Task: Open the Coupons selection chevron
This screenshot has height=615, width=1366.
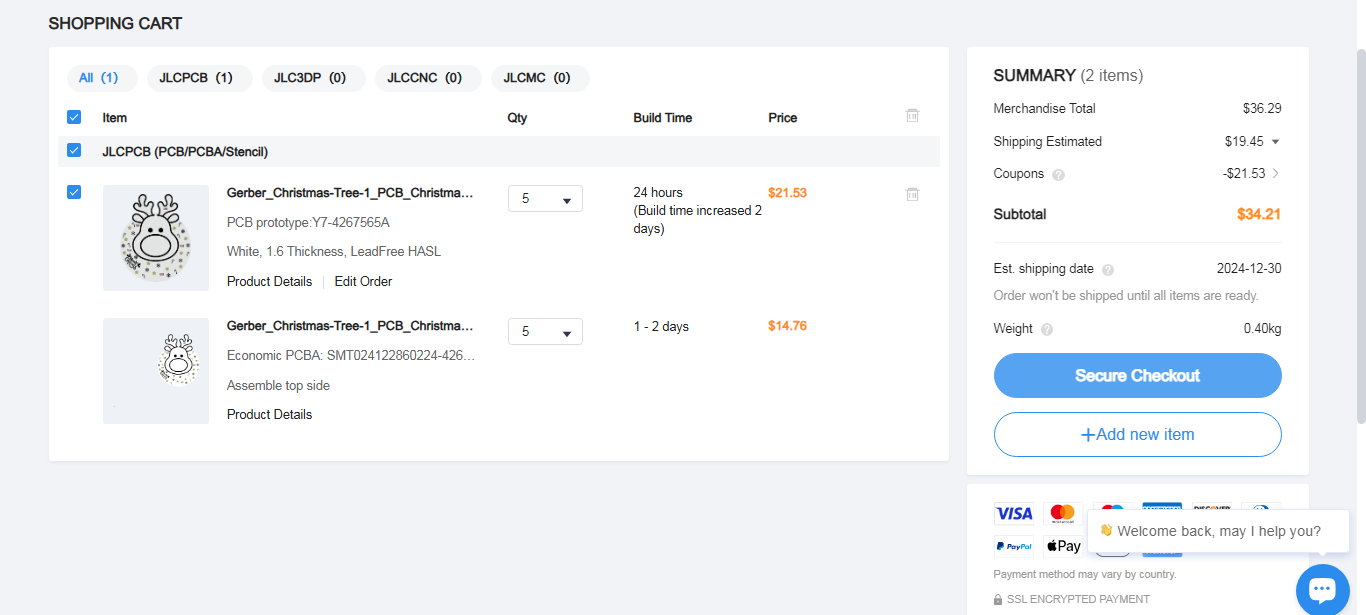Action: (x=1276, y=174)
